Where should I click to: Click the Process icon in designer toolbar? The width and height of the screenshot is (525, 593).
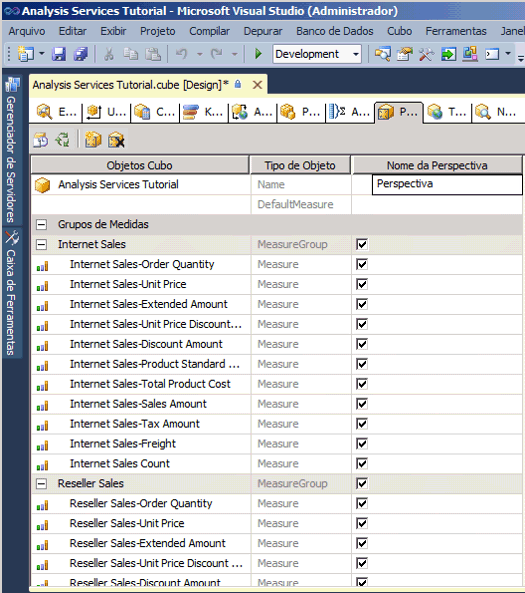coord(41,140)
